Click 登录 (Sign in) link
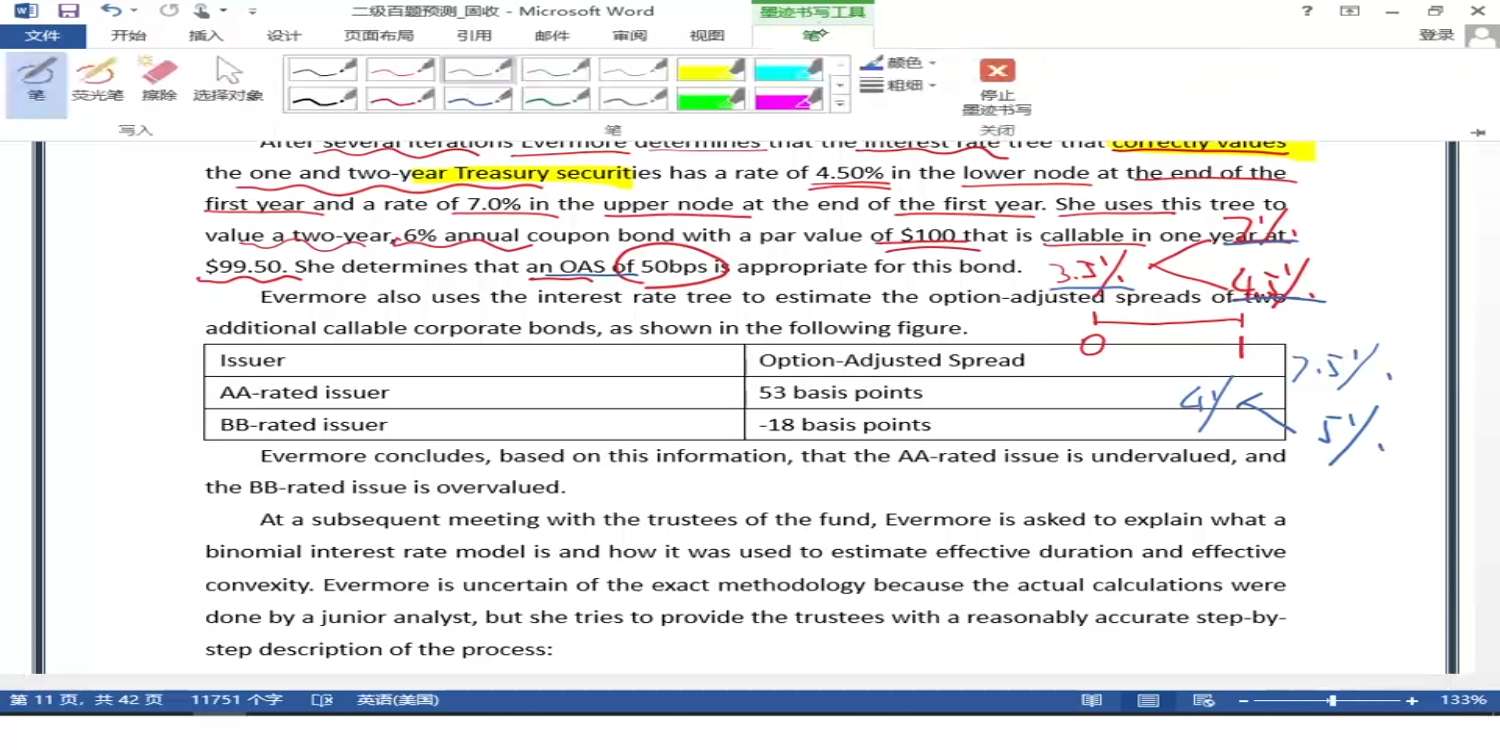Screen dimensions: 1500x750 point(1436,35)
